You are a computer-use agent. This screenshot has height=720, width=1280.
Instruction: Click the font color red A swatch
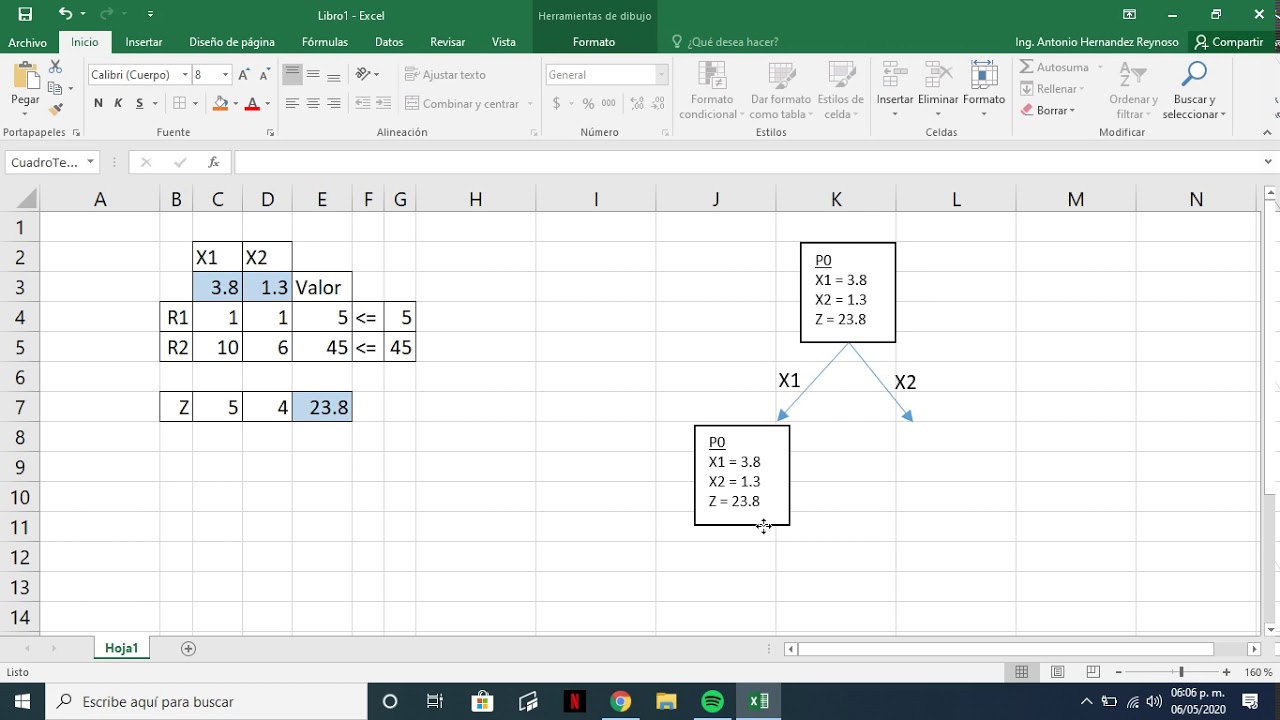click(252, 103)
